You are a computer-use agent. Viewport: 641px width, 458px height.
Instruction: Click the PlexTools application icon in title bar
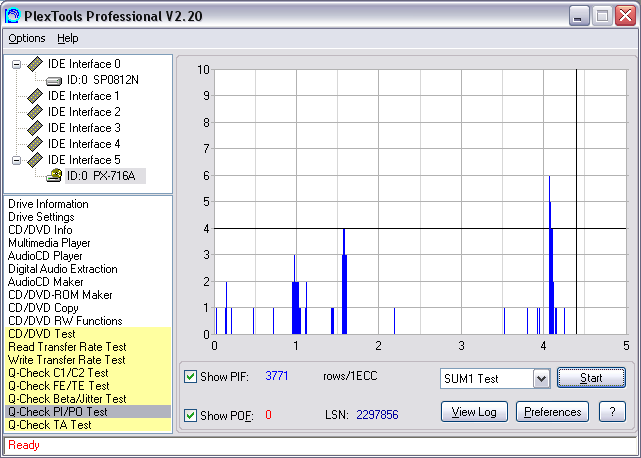(x=13, y=16)
